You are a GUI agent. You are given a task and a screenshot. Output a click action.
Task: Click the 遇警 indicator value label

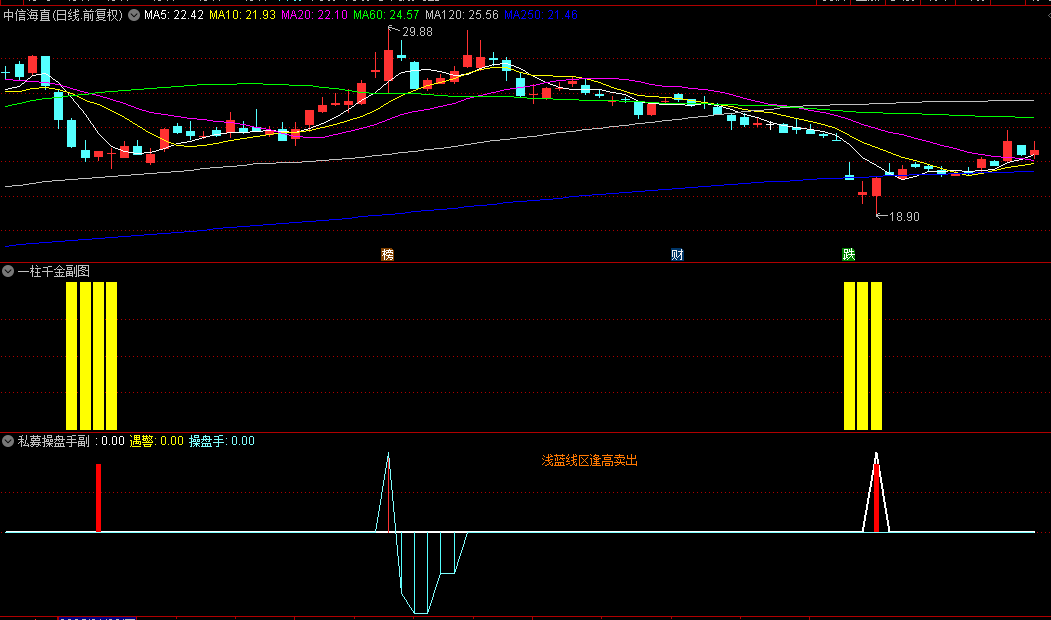pyautogui.click(x=157, y=441)
